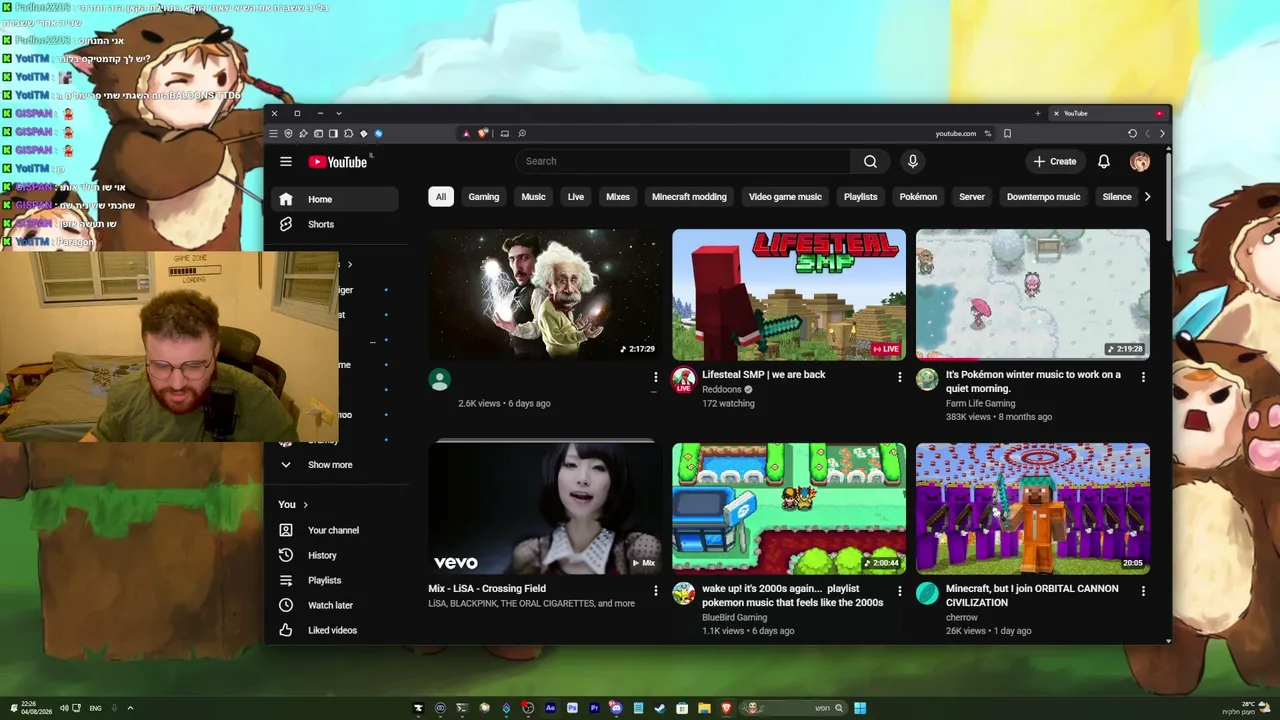The image size is (1280, 720).
Task: Click the YouTube logo
Action: pyautogui.click(x=338, y=162)
